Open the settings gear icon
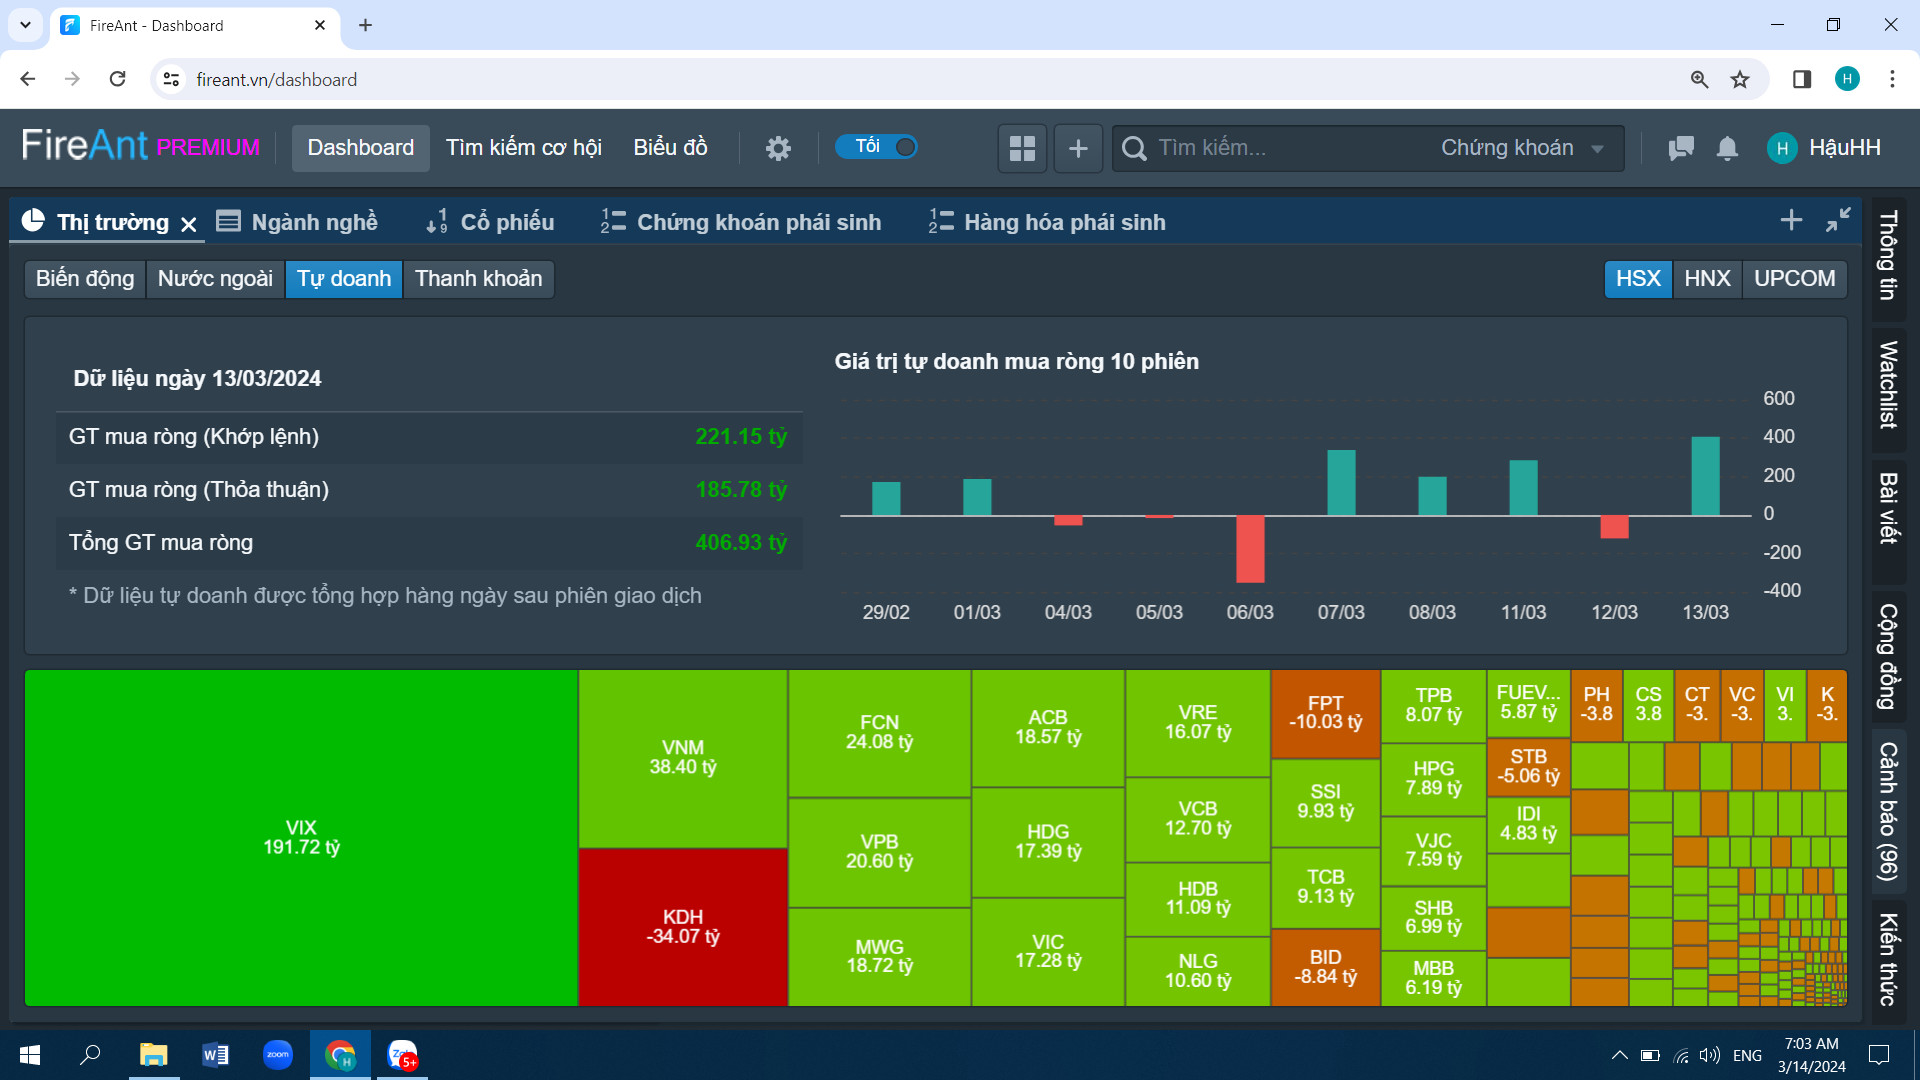Viewport: 1920px width, 1080px height. click(778, 148)
